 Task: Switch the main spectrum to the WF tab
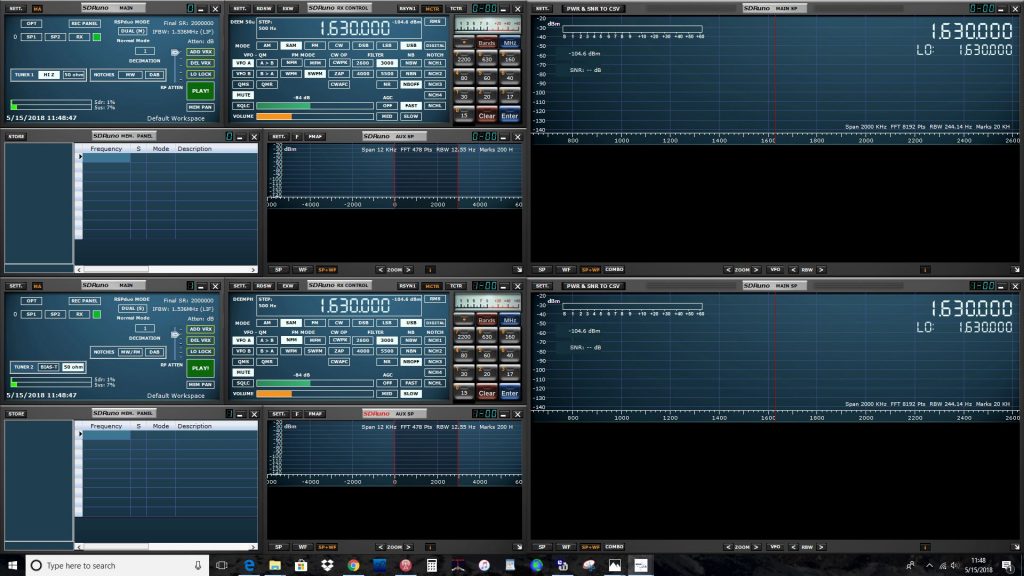[564, 269]
